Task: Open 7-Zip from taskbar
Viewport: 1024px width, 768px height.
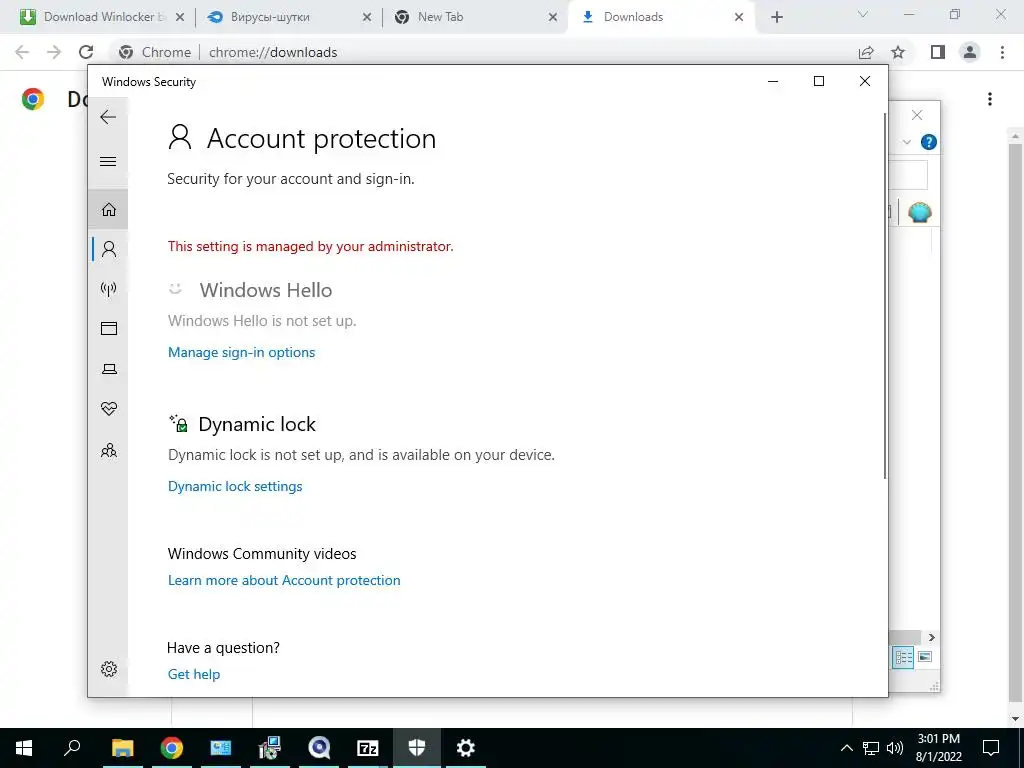Action: pyautogui.click(x=368, y=748)
